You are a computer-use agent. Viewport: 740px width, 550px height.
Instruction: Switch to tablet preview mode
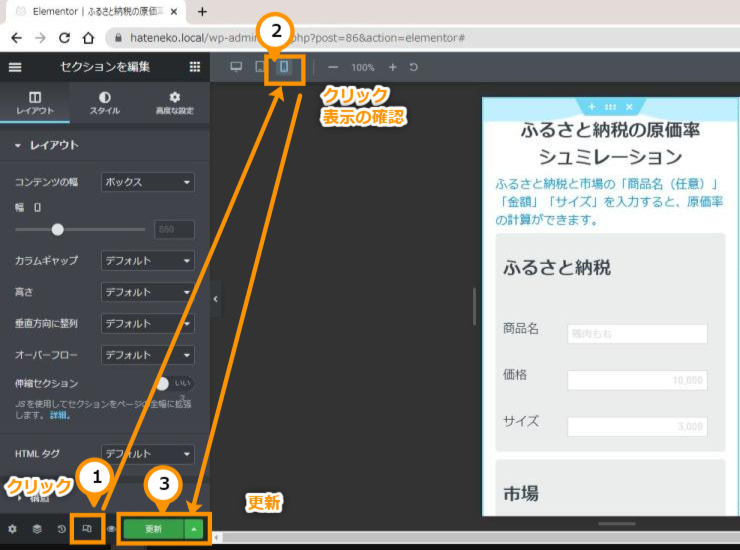pos(260,67)
